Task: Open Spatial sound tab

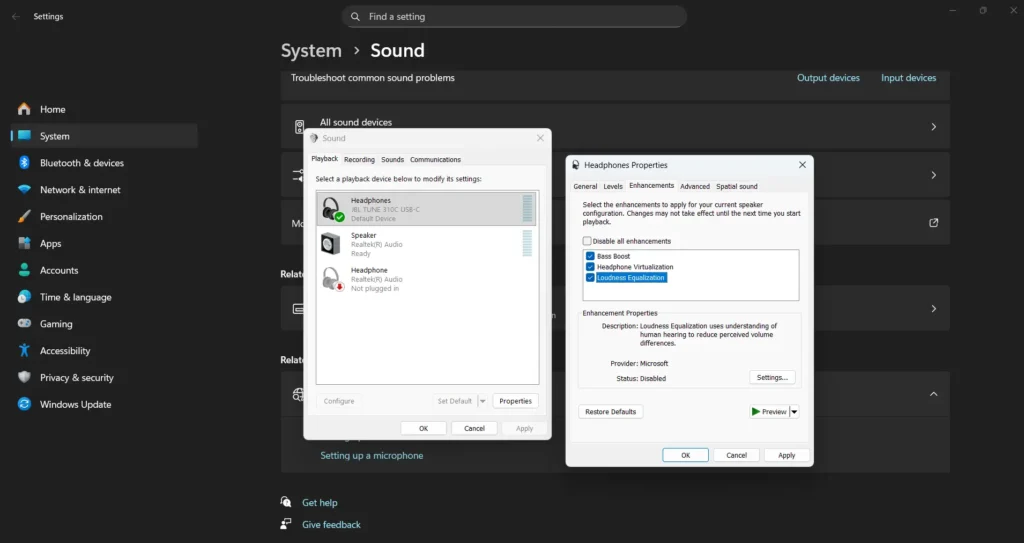Action: 737,186
